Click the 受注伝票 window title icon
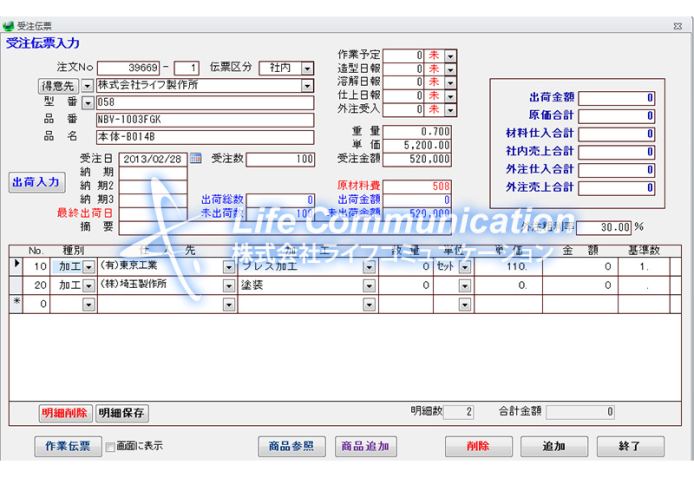Screen dimensions: 694x478 tap(9, 26)
